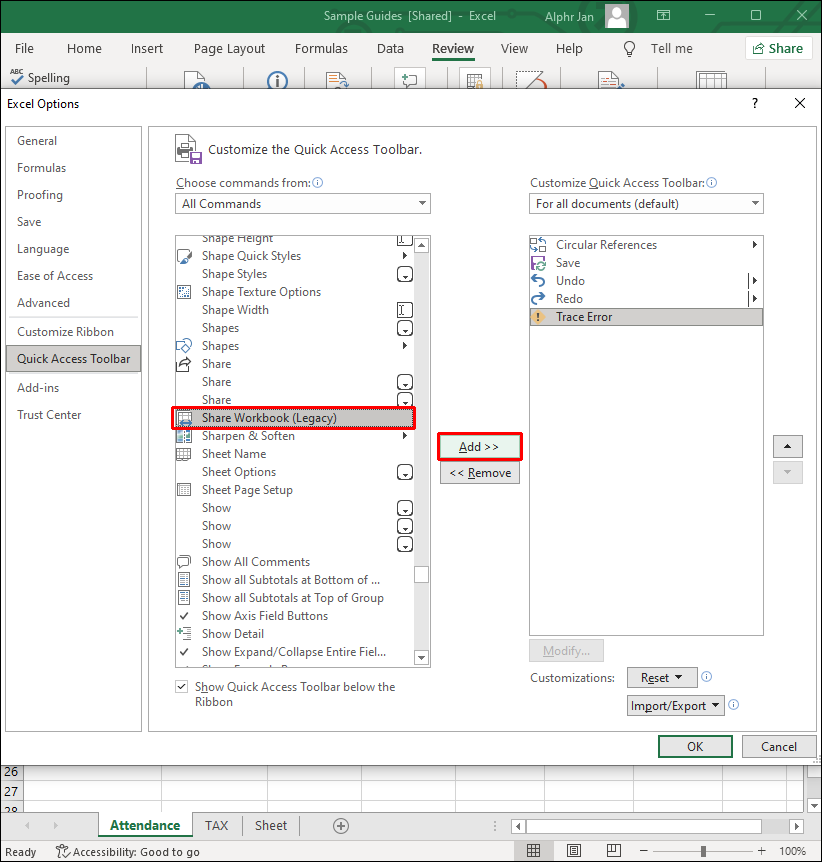Select the Save icon in toolbar list
This screenshot has height=862, width=822.
point(538,263)
